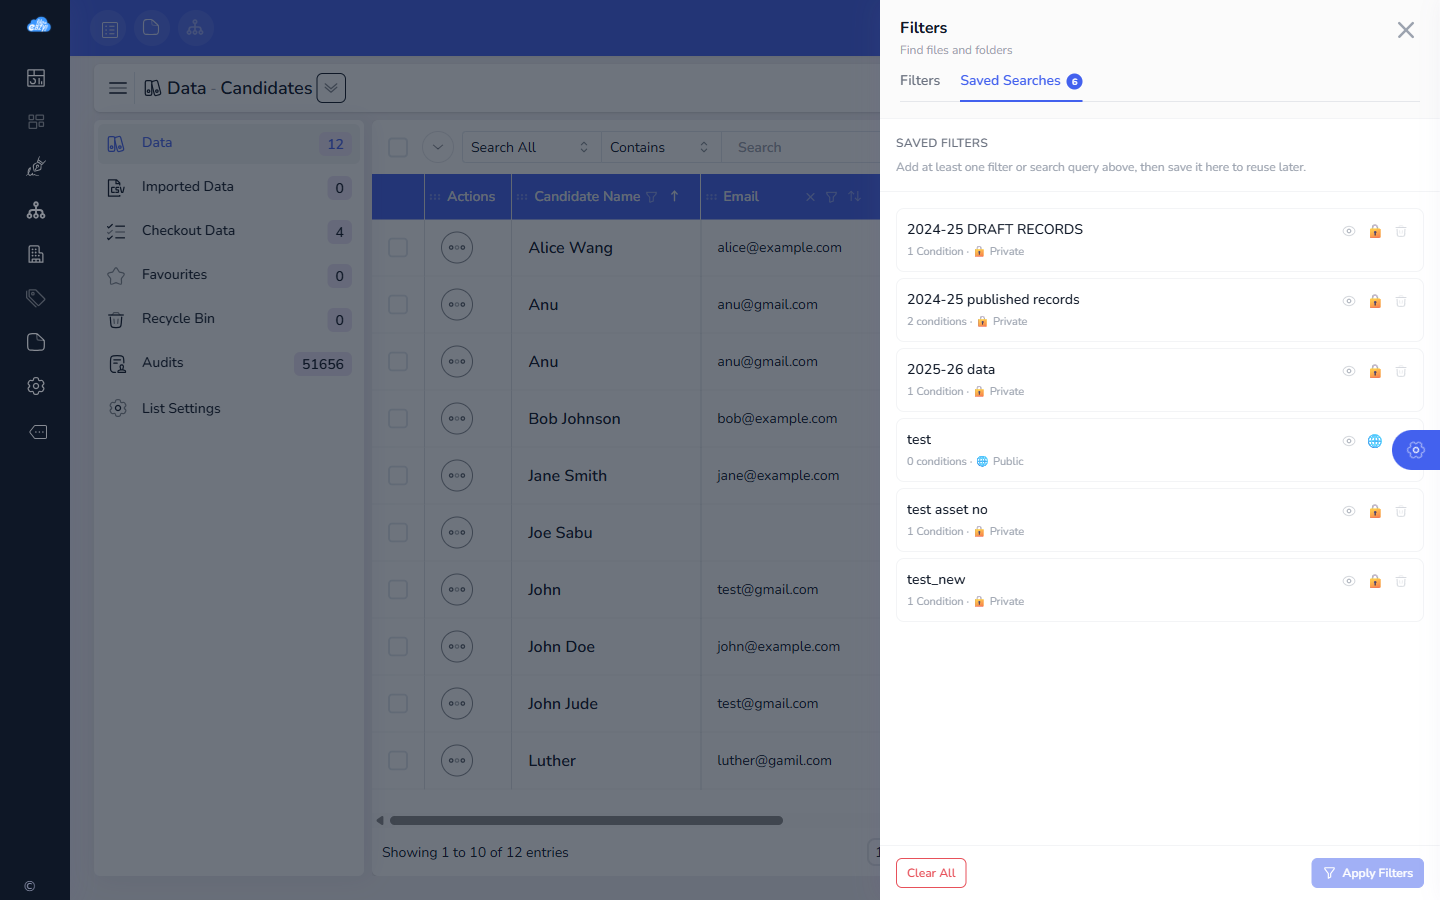
Task: Open the tags icon in left sidebar
Action: [36, 298]
